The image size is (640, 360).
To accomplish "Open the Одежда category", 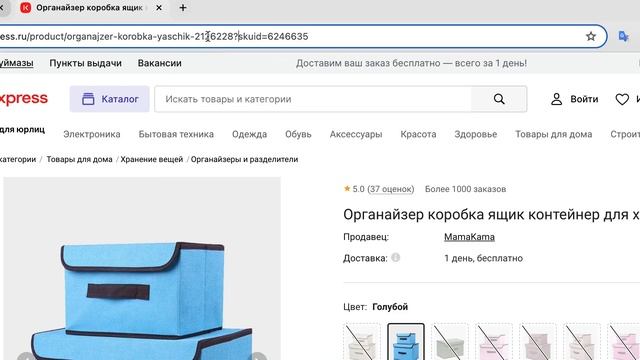I will (249, 134).
